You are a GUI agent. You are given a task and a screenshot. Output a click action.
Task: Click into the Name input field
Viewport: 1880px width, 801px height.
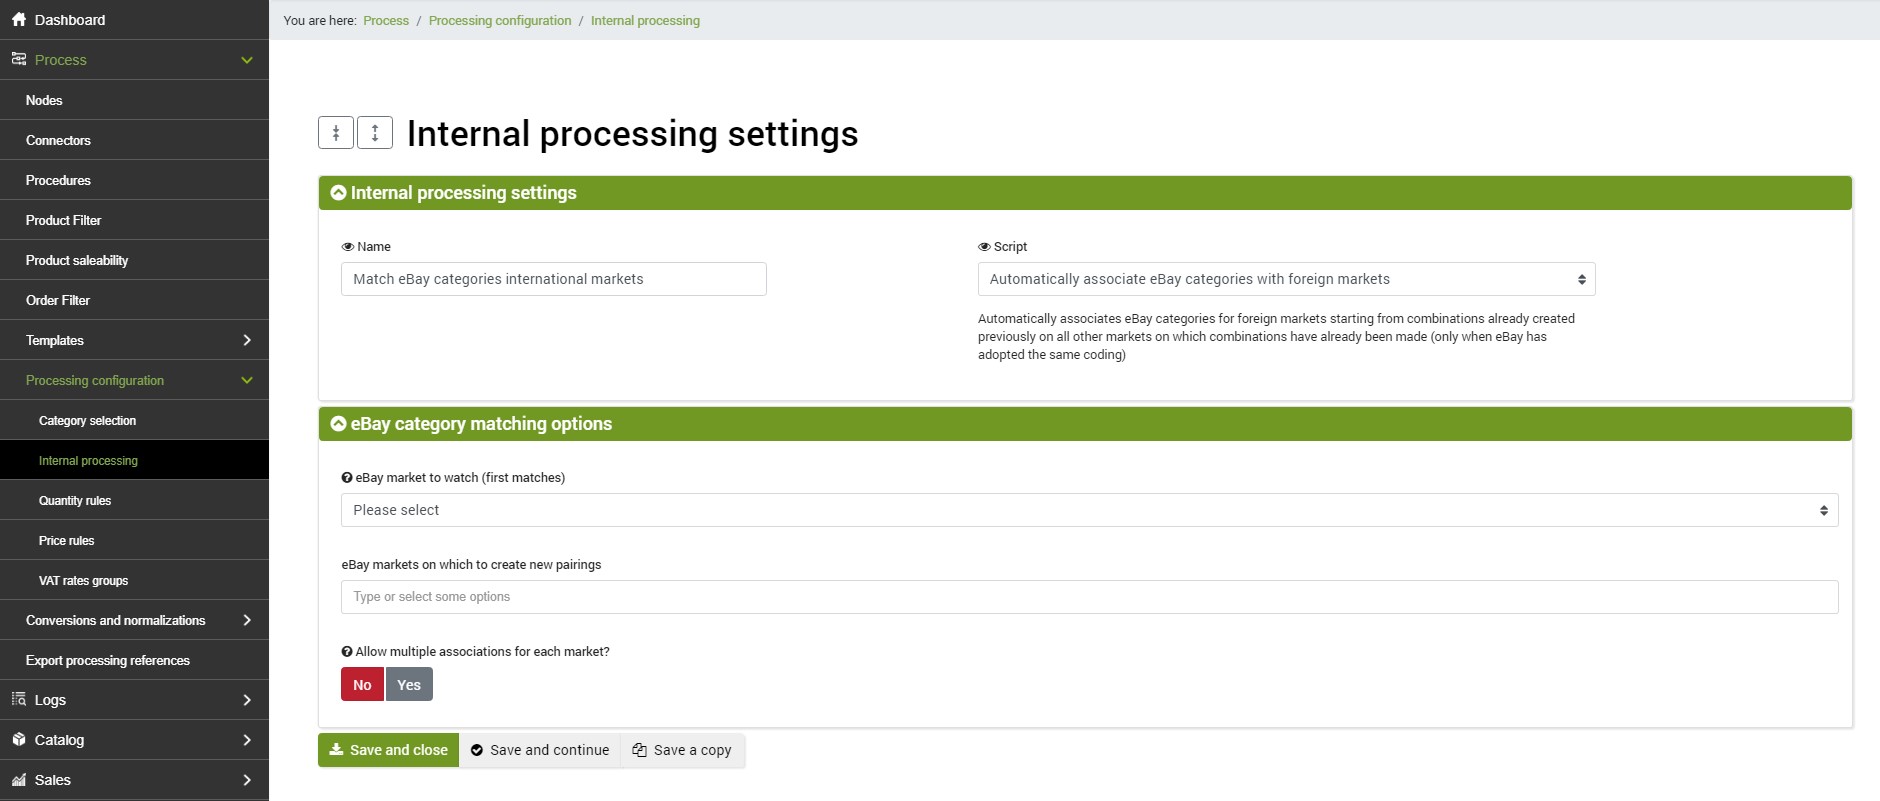pos(554,279)
